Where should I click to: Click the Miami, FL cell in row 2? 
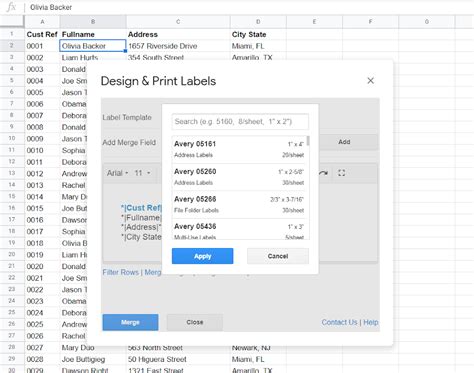(x=258, y=46)
